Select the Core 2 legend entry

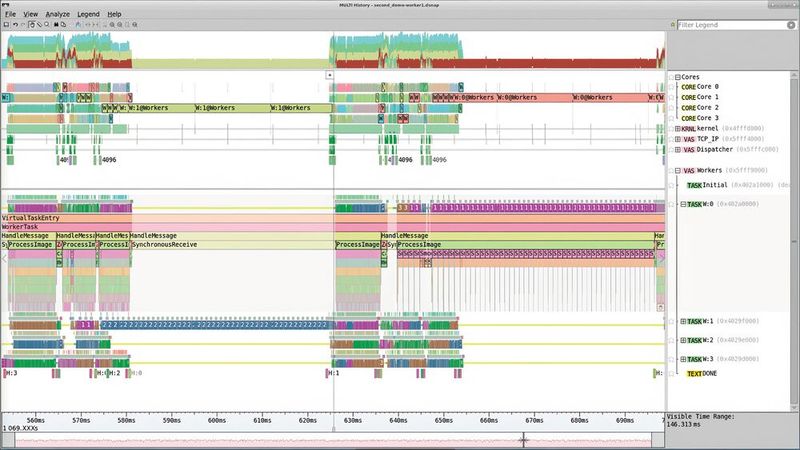706,108
